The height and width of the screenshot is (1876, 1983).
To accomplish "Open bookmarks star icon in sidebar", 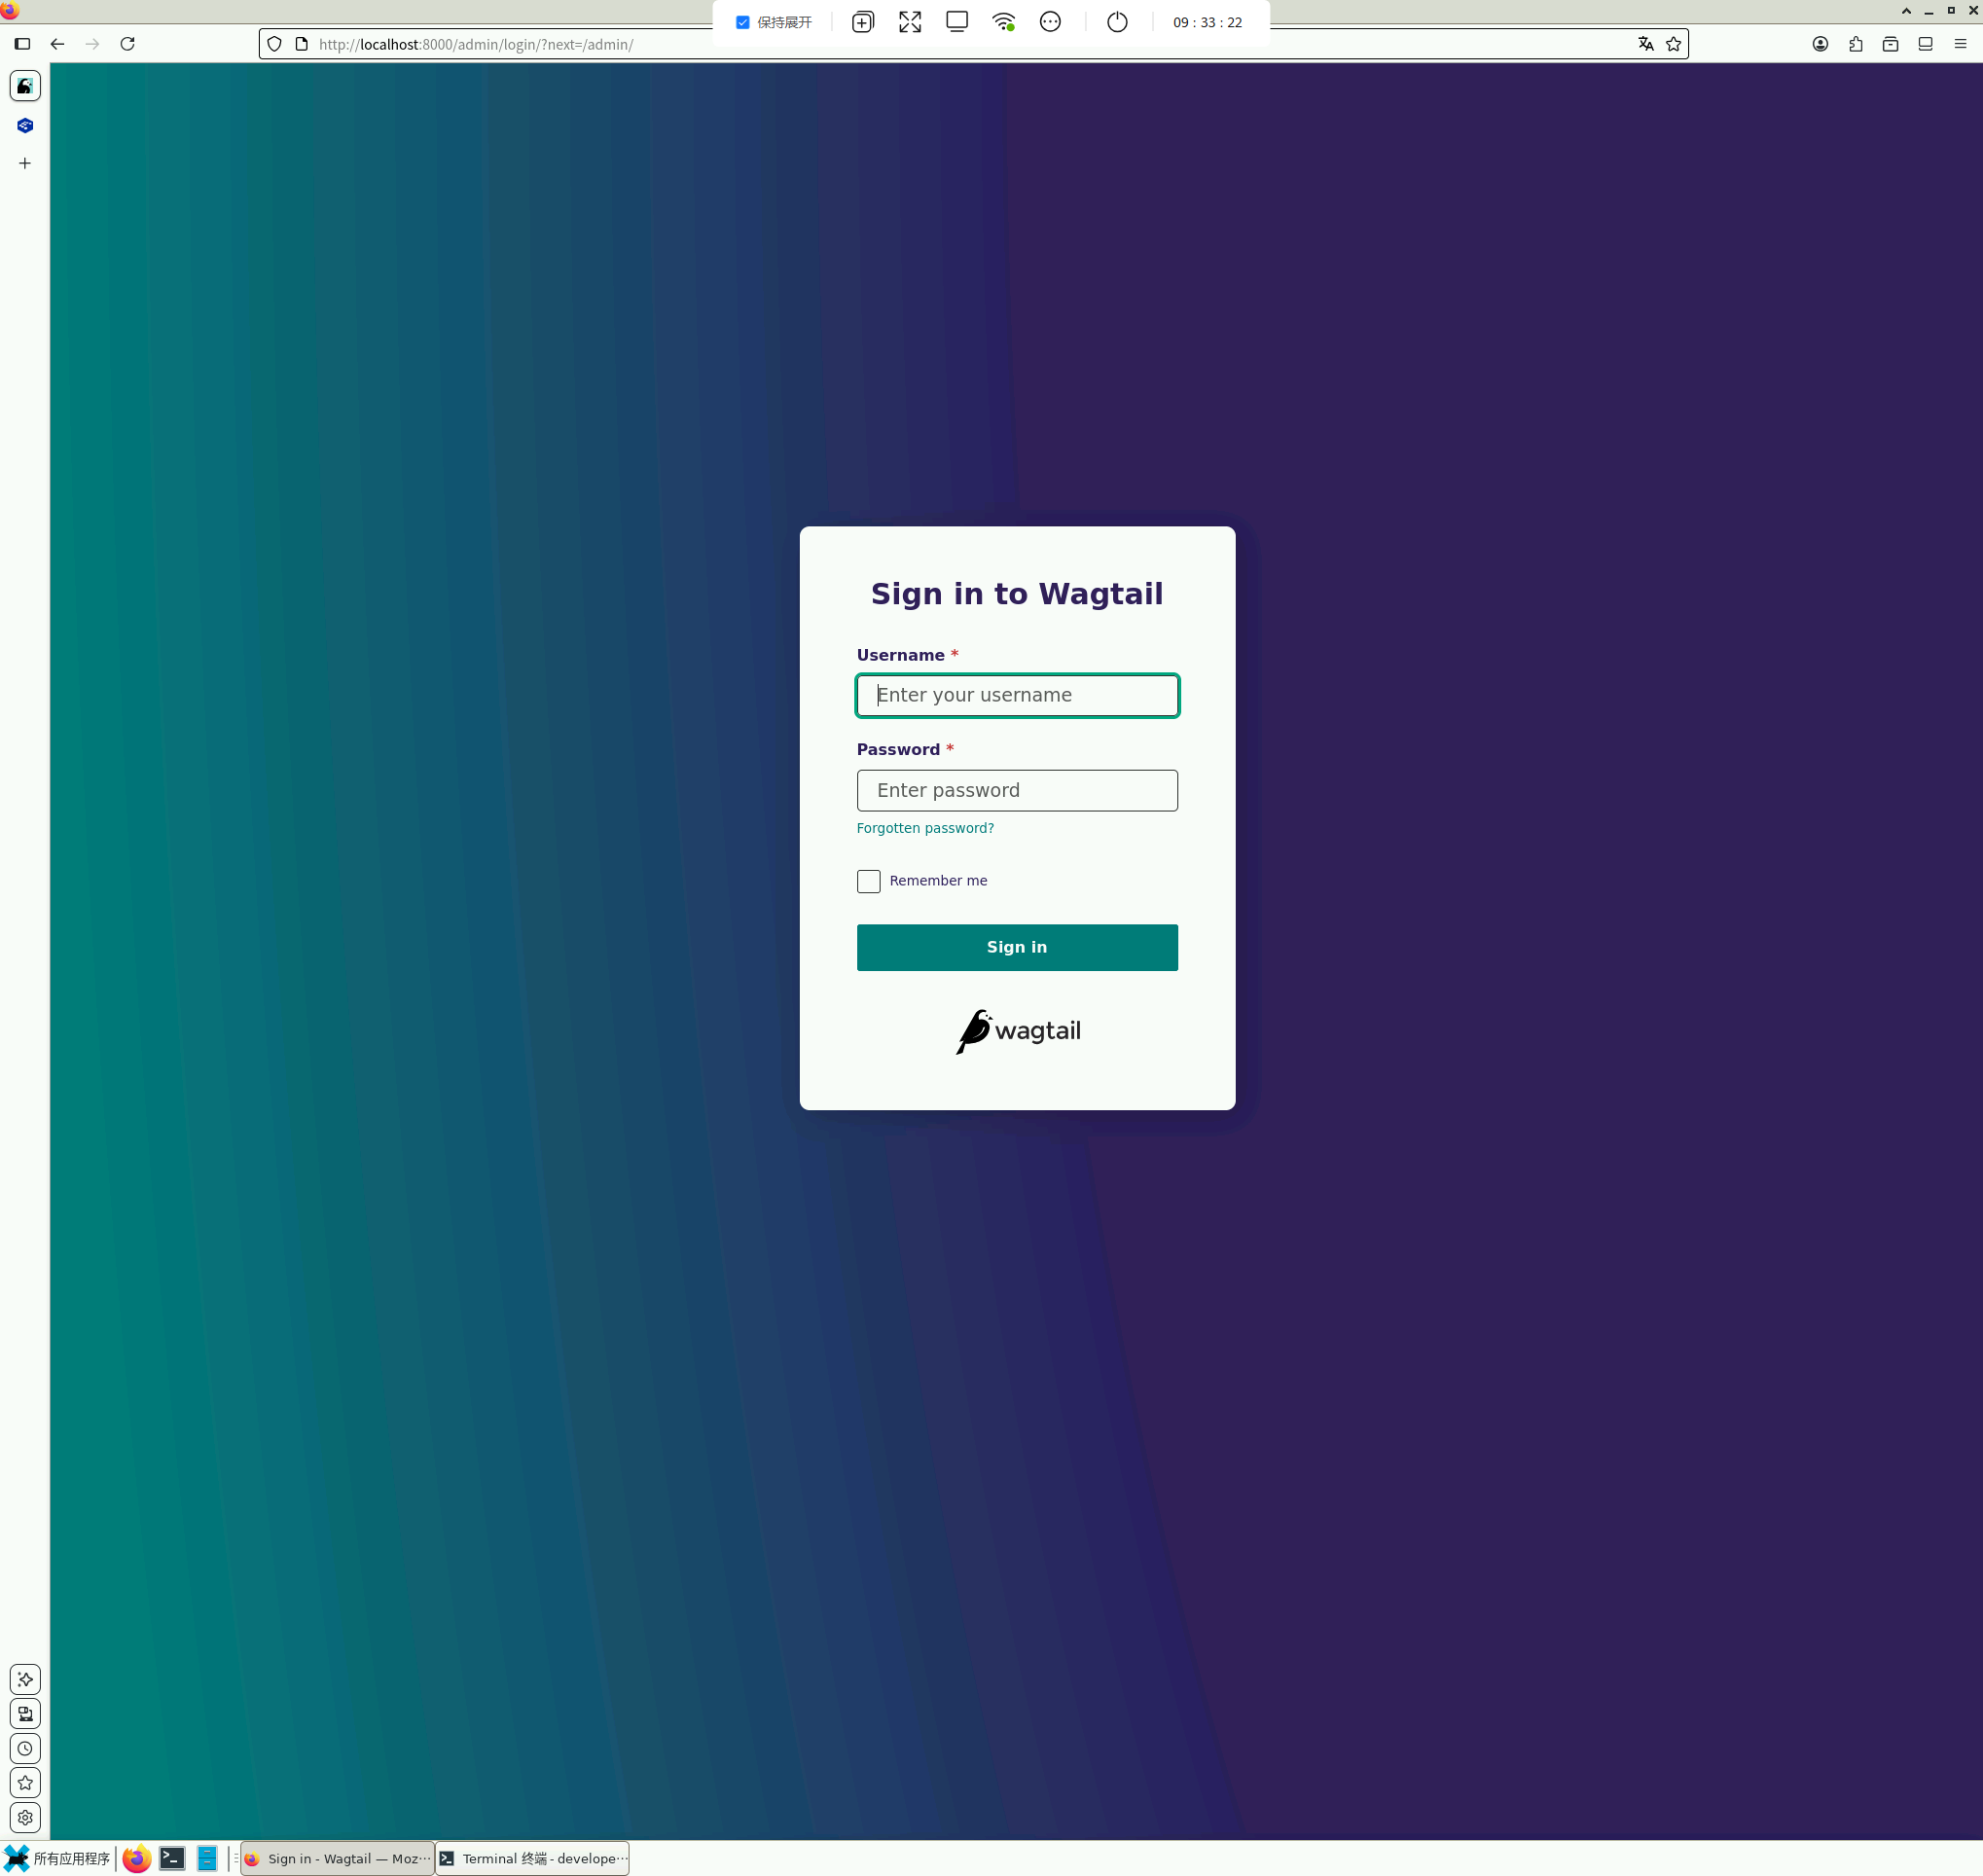I will pyautogui.click(x=25, y=1782).
